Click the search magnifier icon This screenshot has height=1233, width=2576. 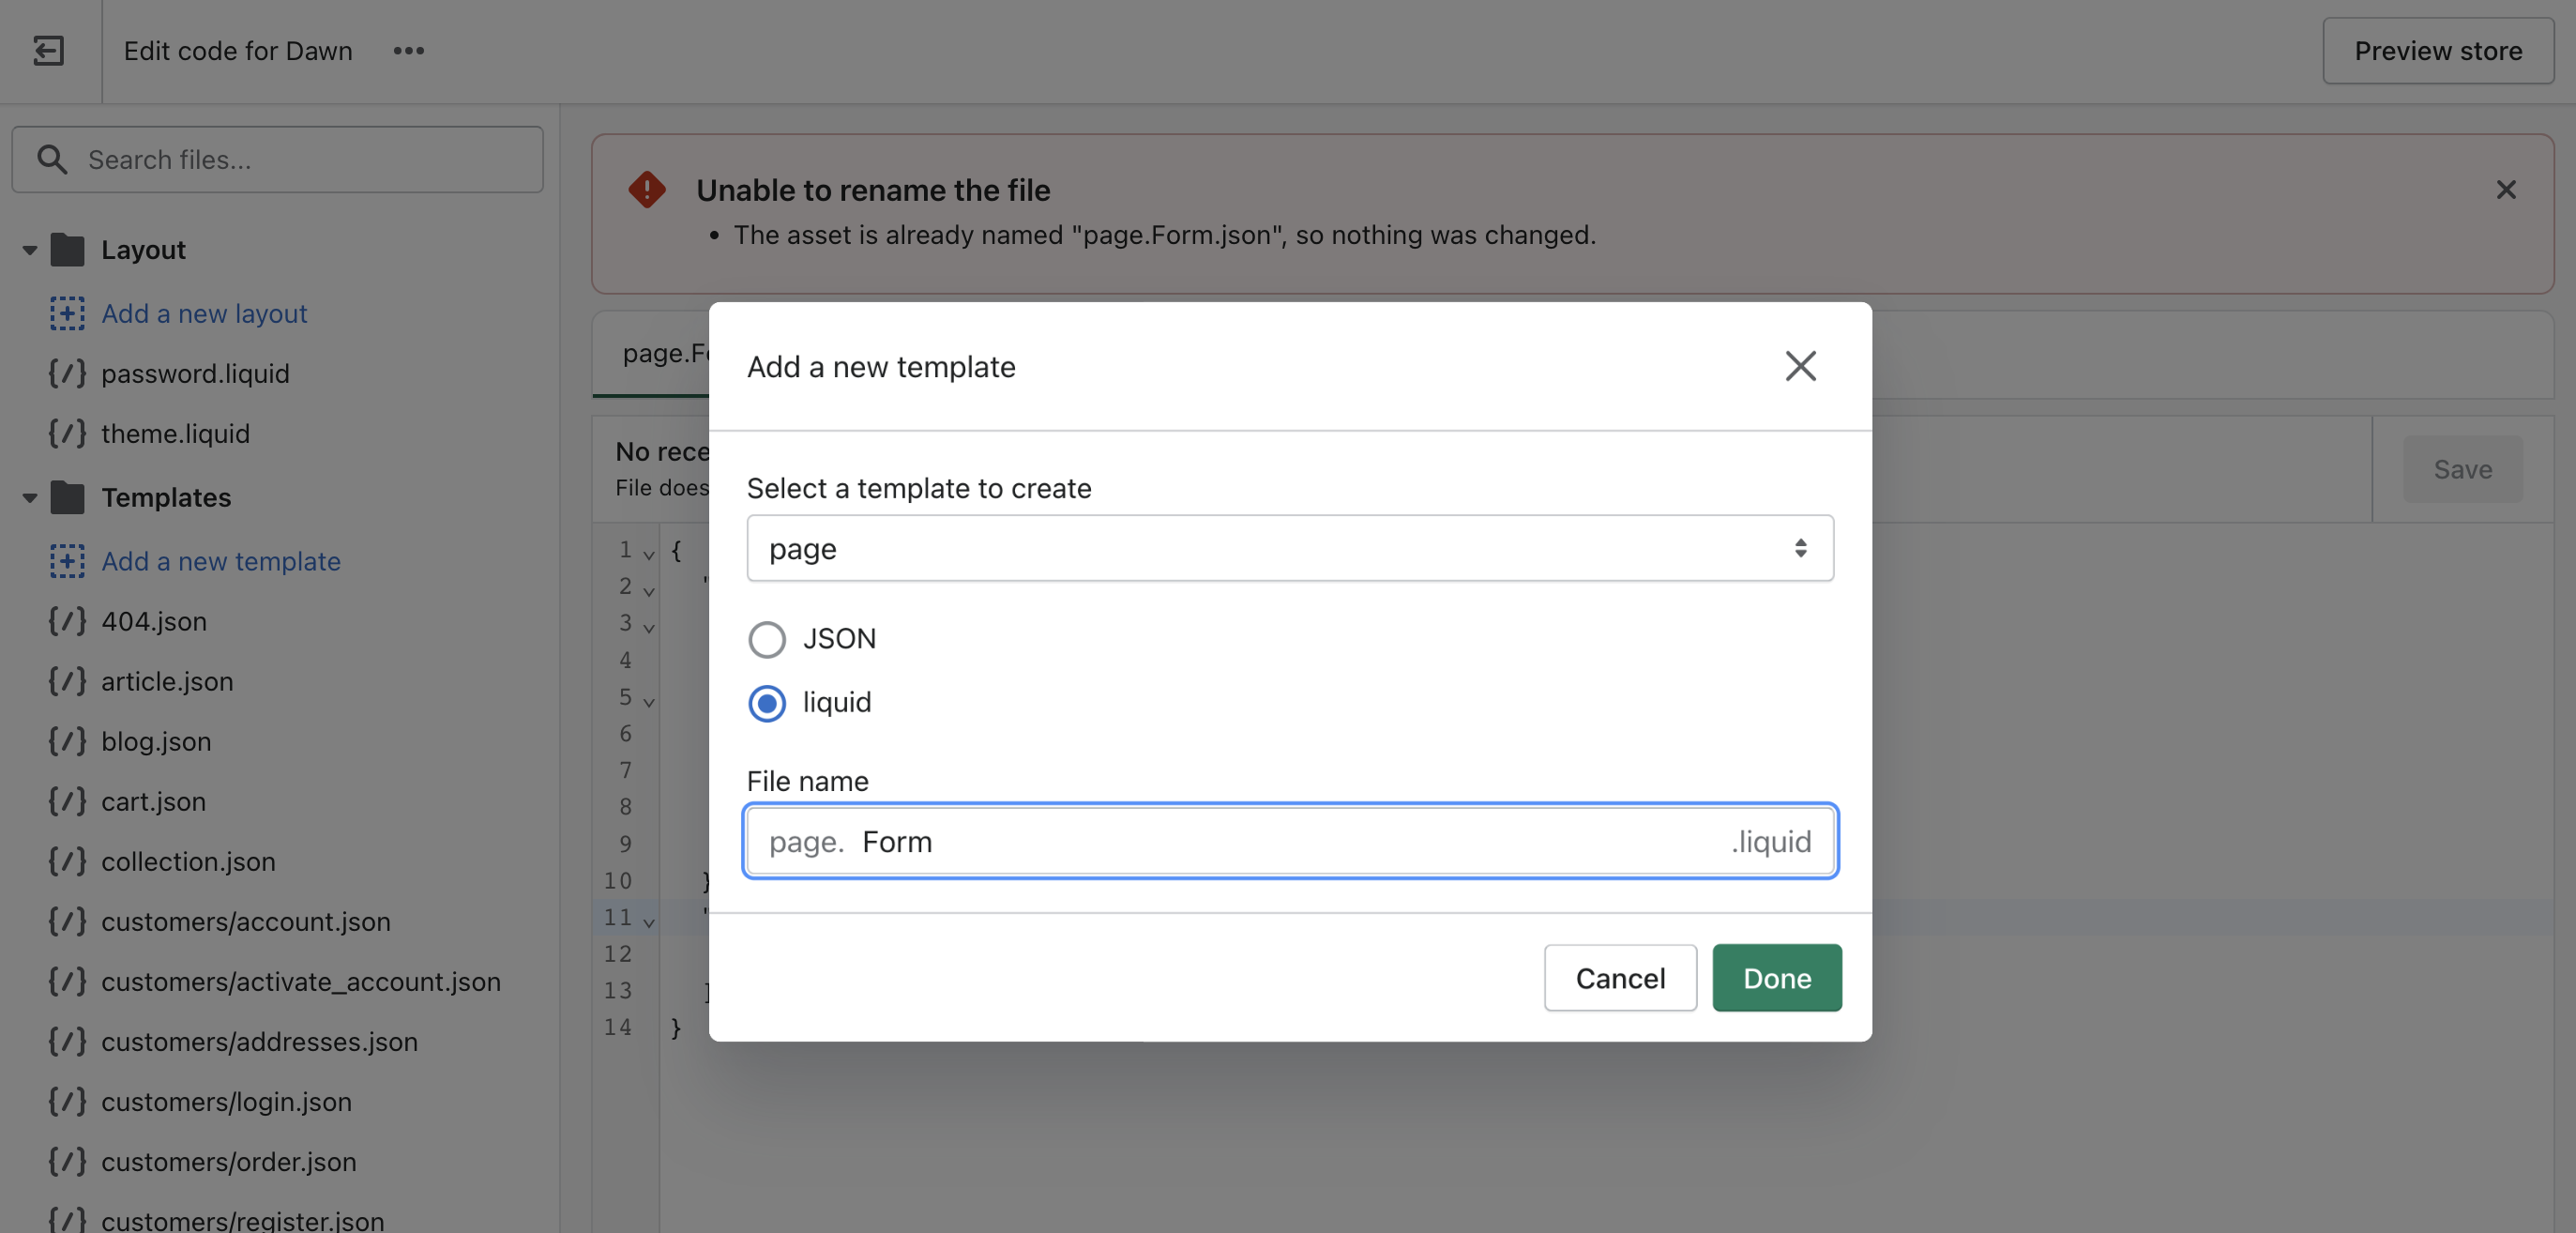(x=52, y=159)
